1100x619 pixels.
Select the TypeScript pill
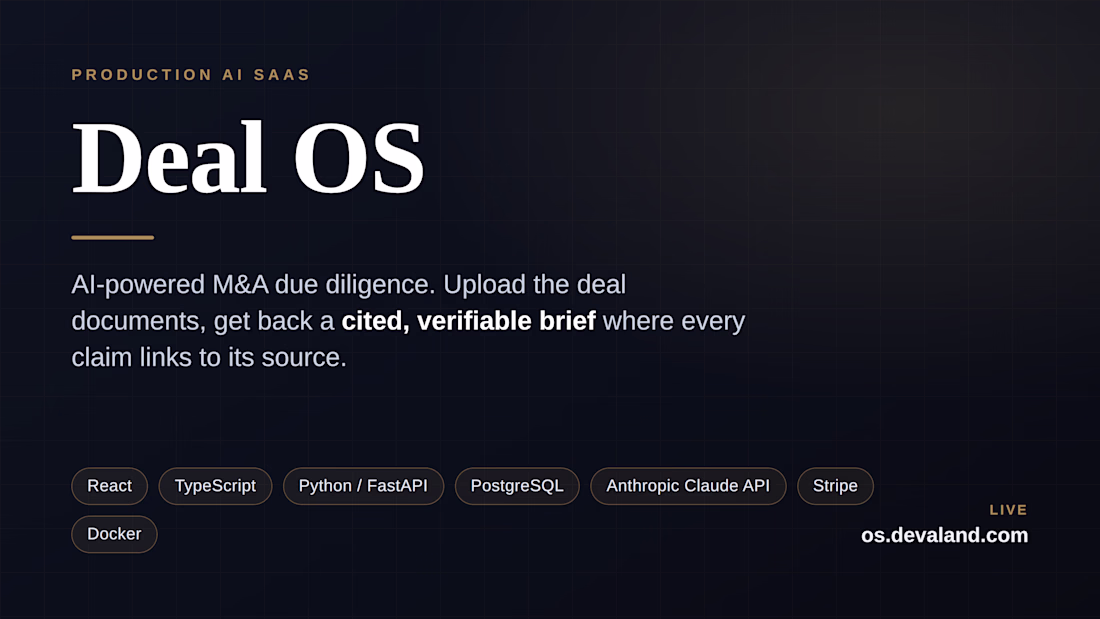pyautogui.click(x=215, y=486)
